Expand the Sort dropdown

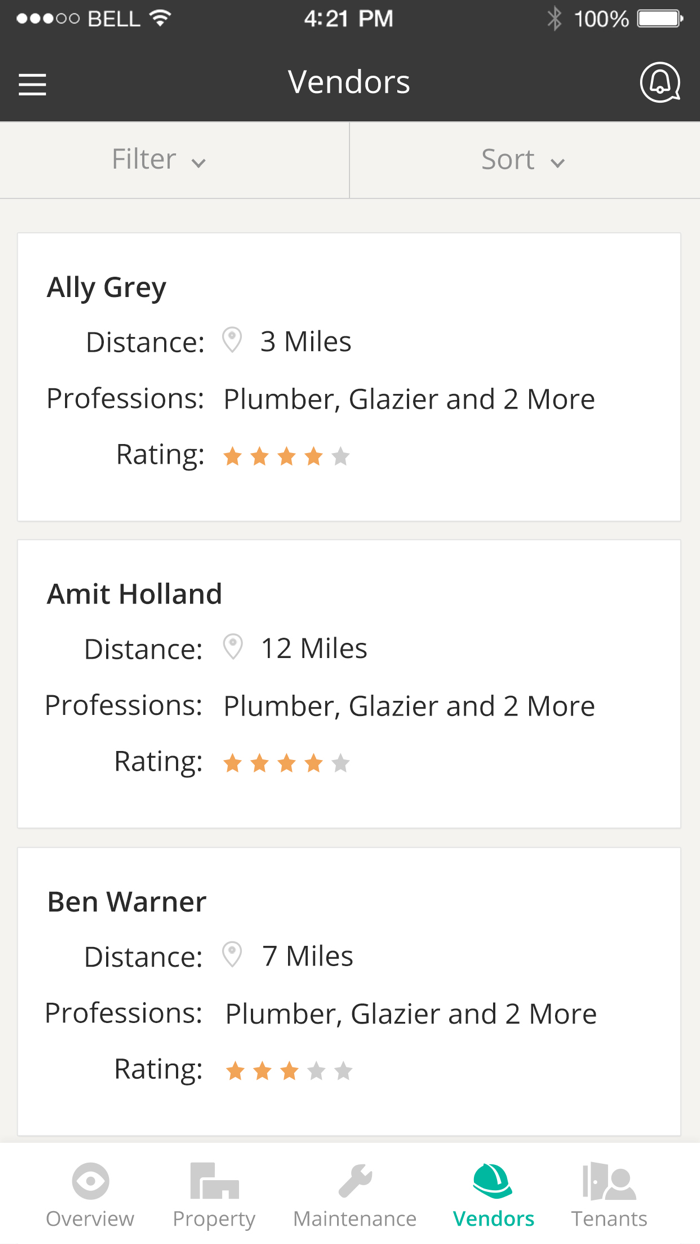522,160
